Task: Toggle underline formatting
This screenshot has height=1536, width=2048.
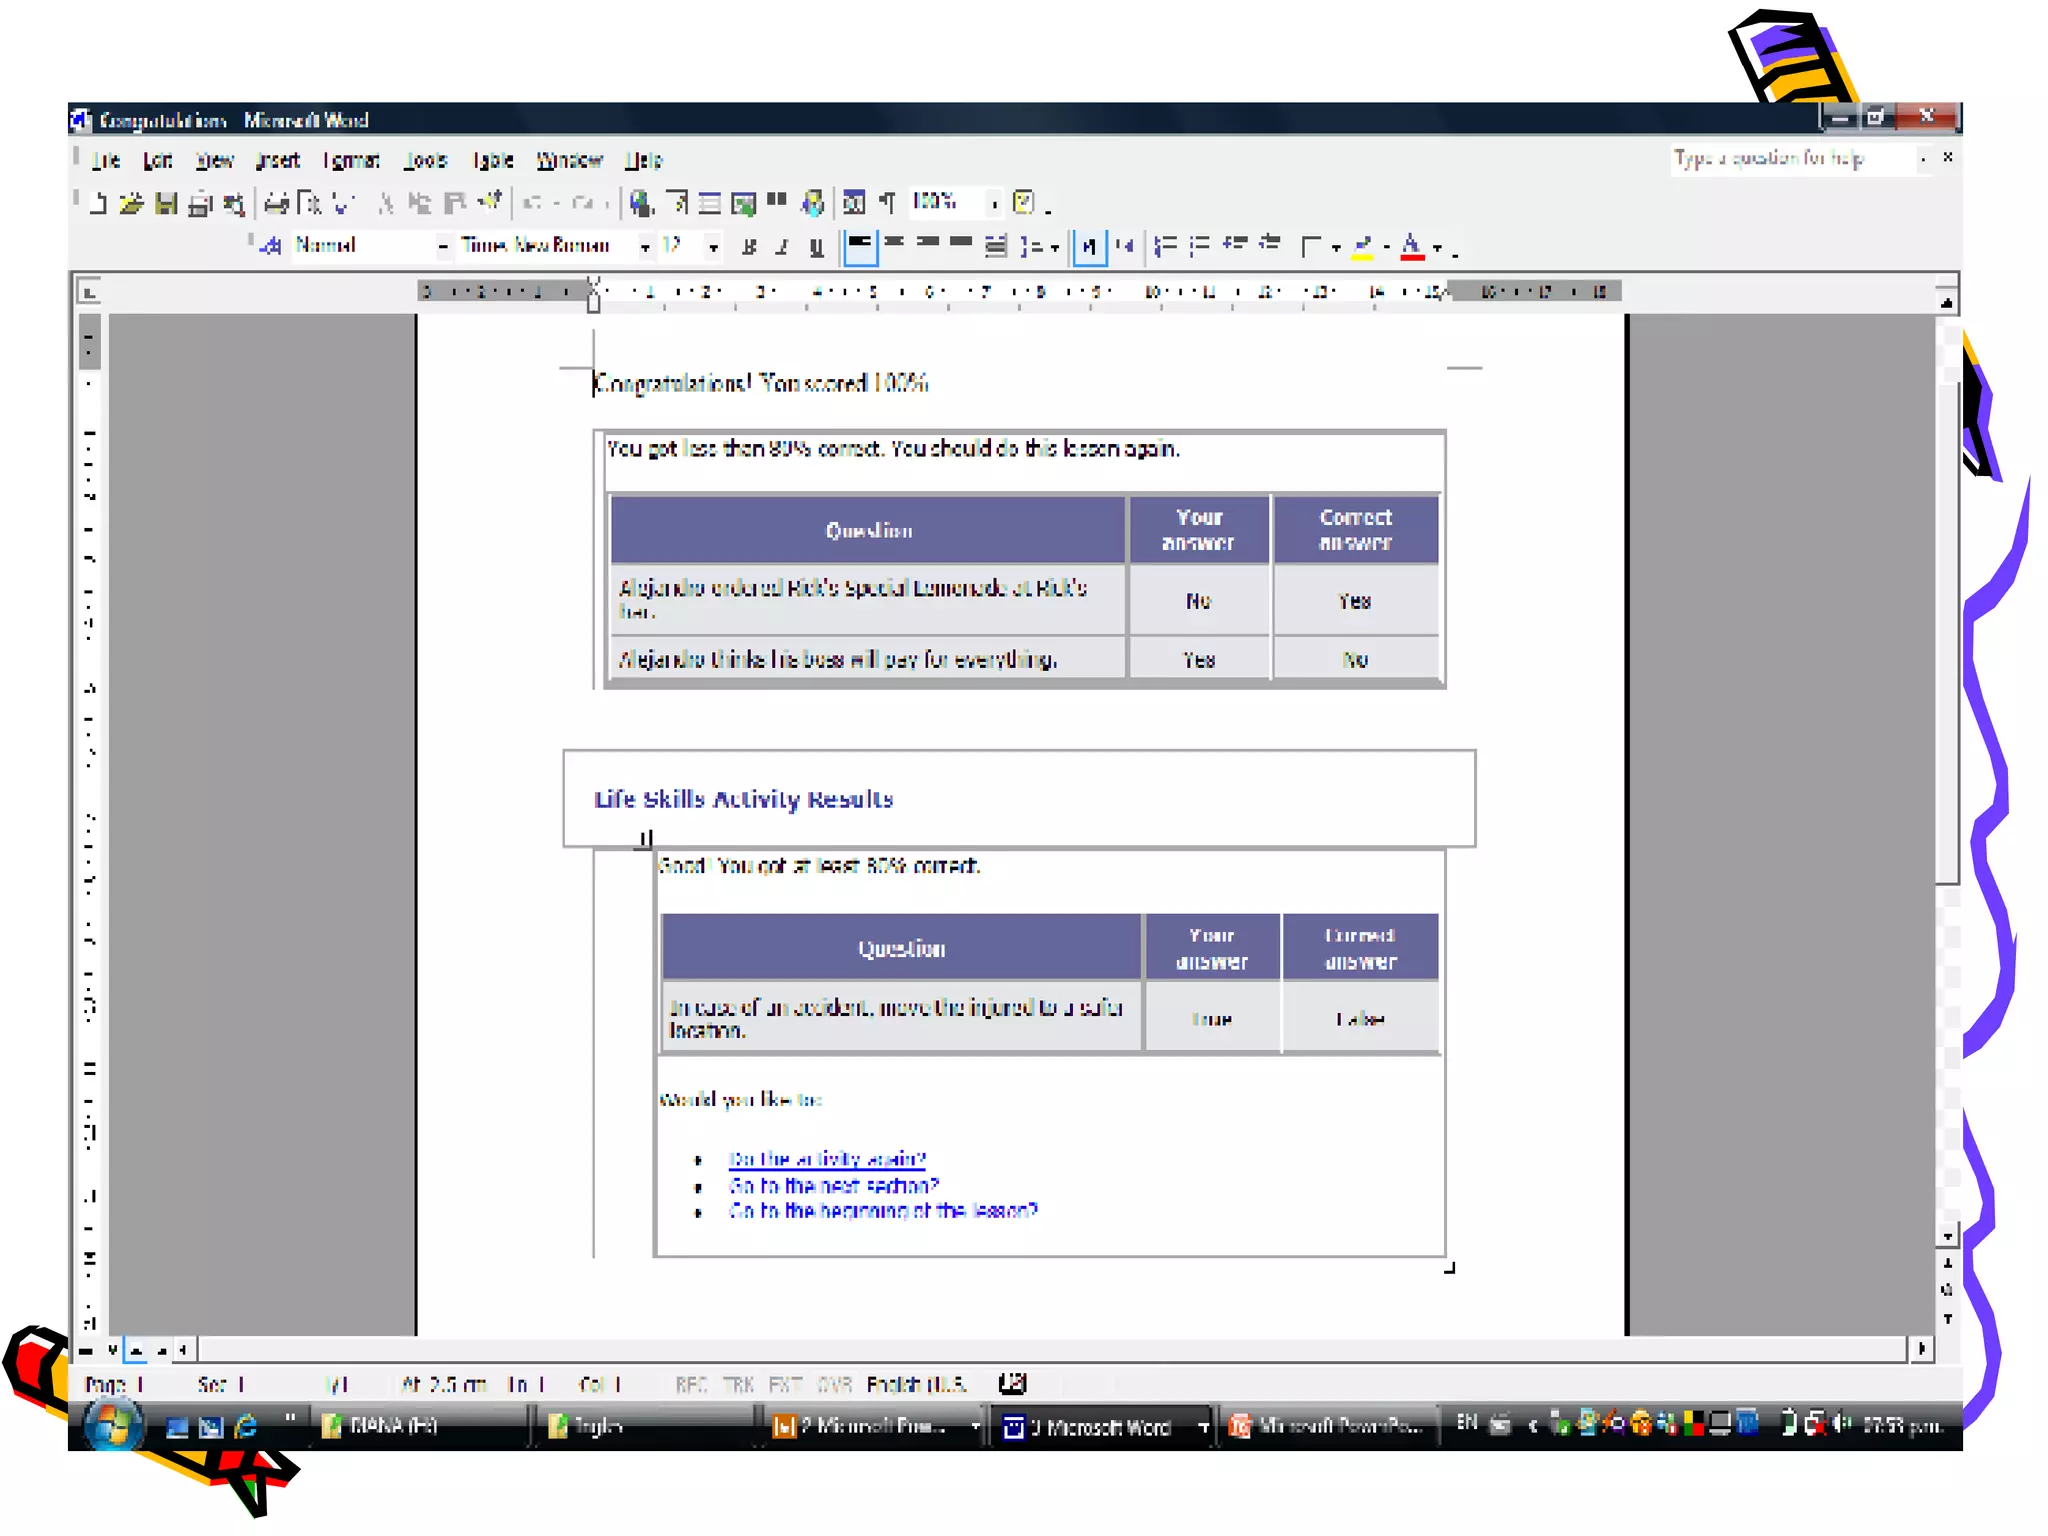Action: (817, 247)
